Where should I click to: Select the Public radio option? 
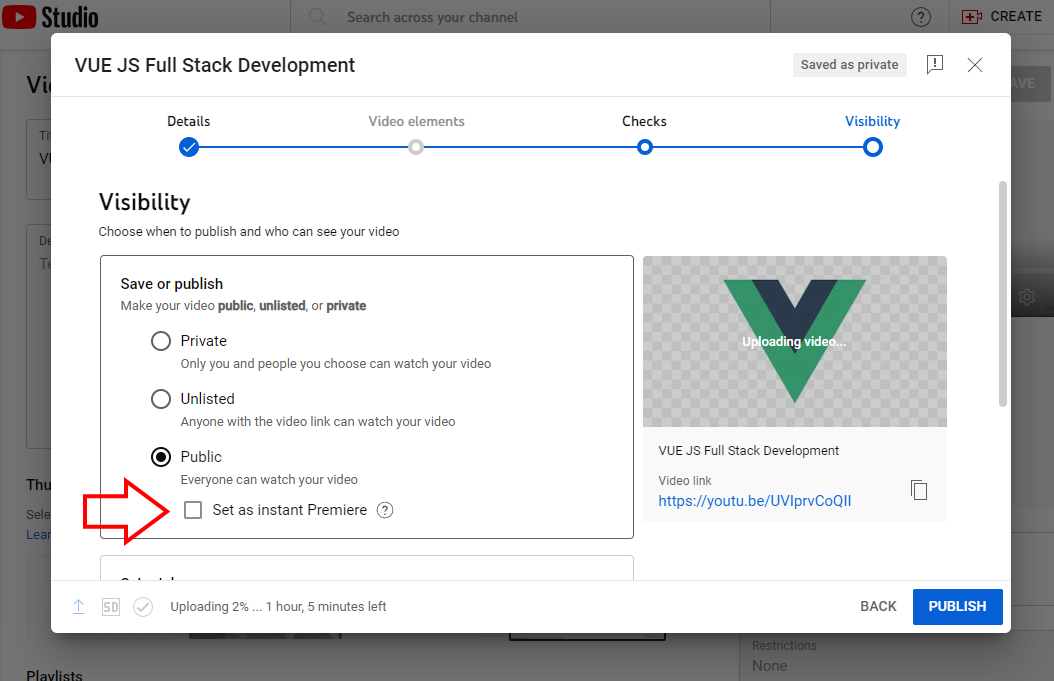click(x=161, y=457)
